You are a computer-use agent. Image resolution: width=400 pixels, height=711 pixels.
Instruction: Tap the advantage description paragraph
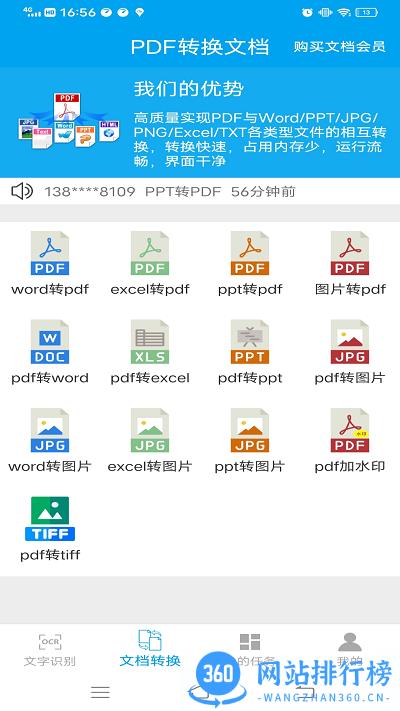(x=260, y=140)
